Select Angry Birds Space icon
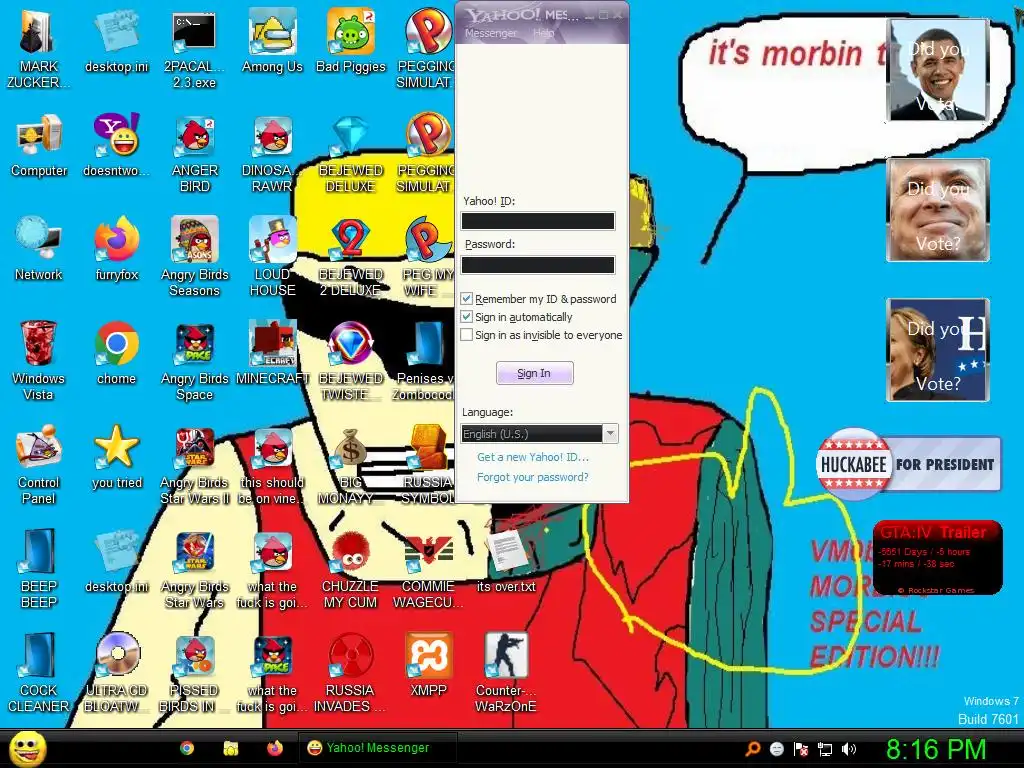Image resolution: width=1024 pixels, height=768 pixels. click(x=195, y=360)
